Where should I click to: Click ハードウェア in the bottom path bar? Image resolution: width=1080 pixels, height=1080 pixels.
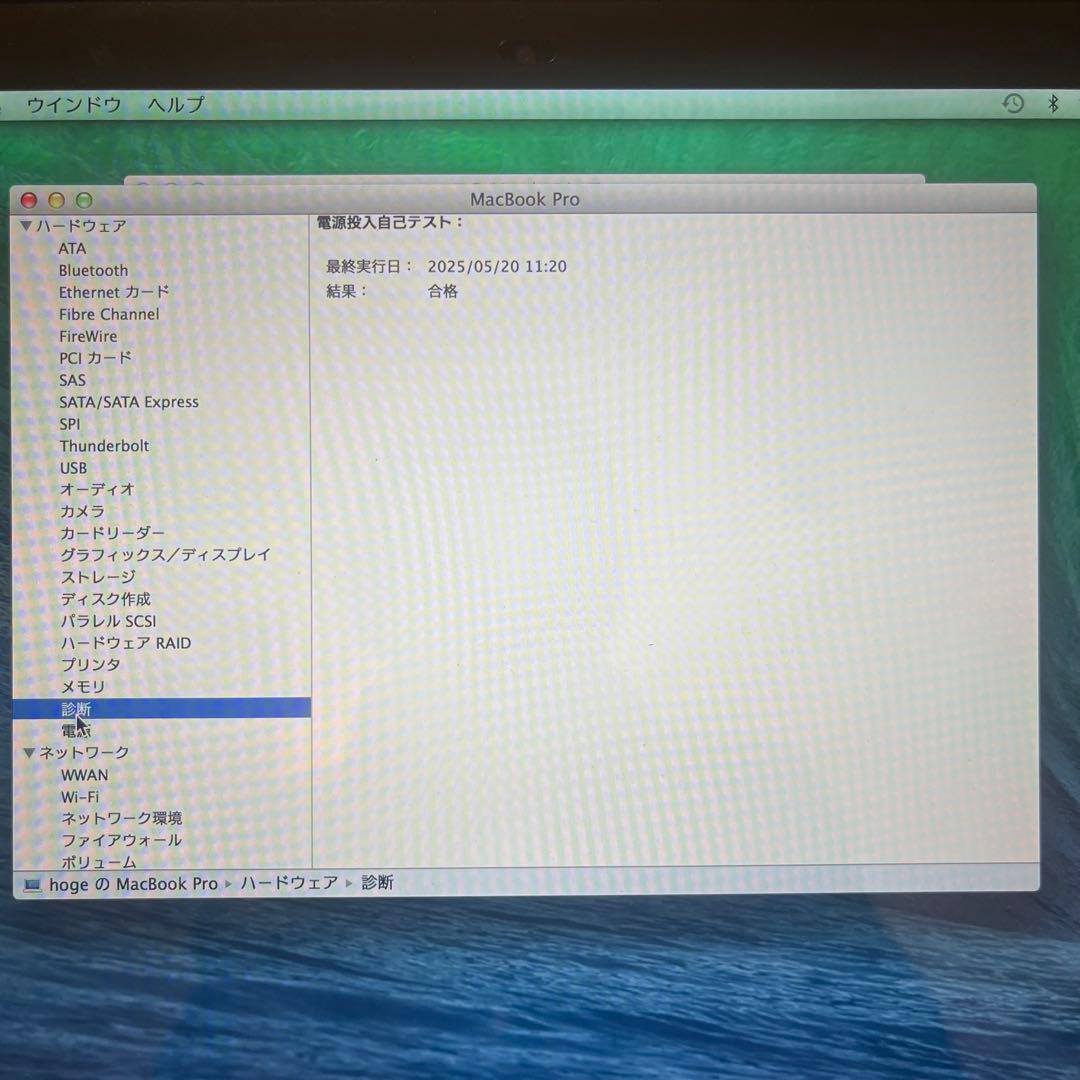289,883
